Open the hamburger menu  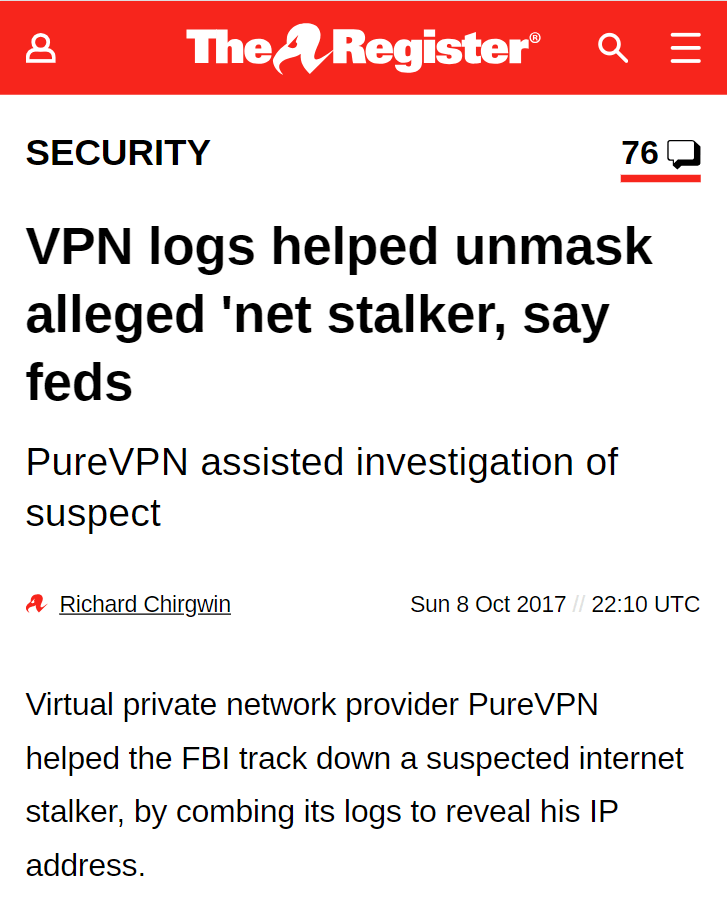tap(685, 47)
